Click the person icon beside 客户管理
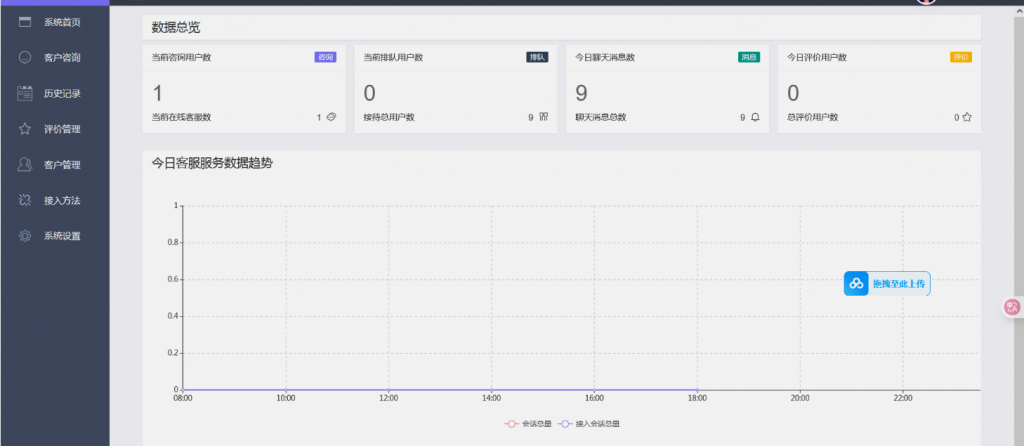 coord(25,165)
